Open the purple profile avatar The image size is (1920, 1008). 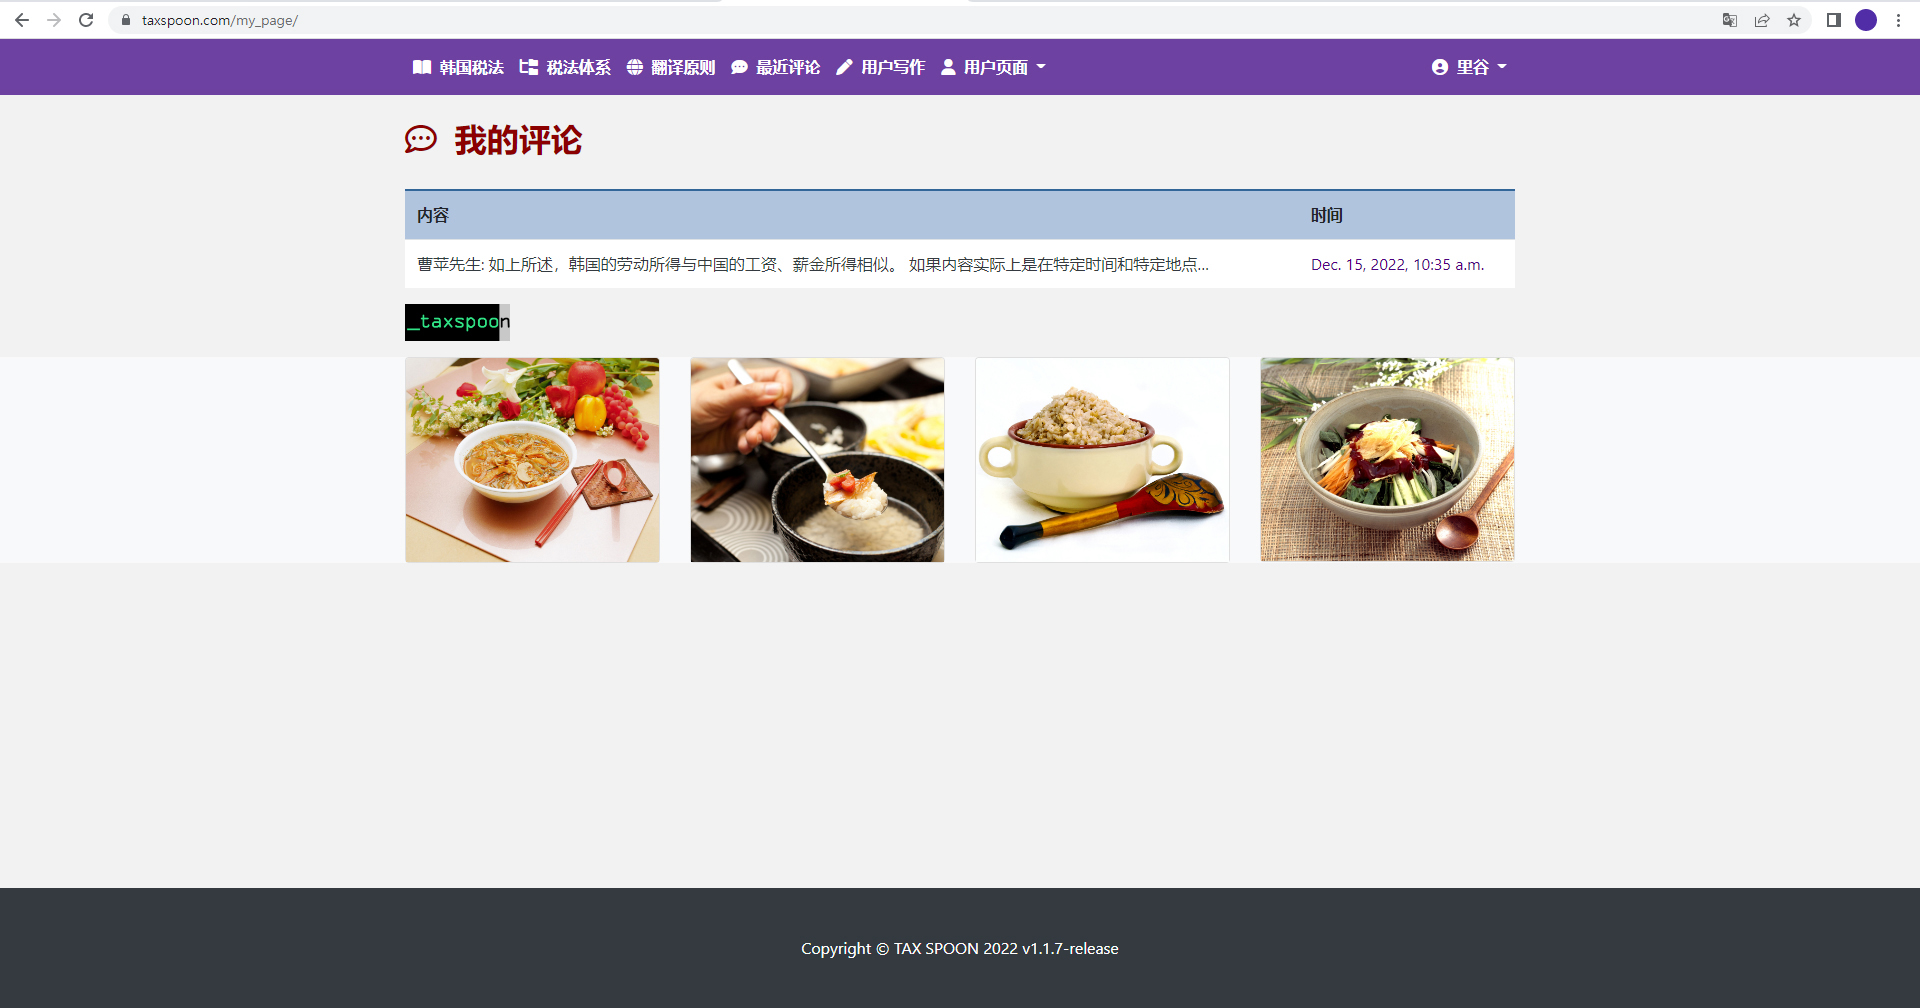tap(1866, 20)
